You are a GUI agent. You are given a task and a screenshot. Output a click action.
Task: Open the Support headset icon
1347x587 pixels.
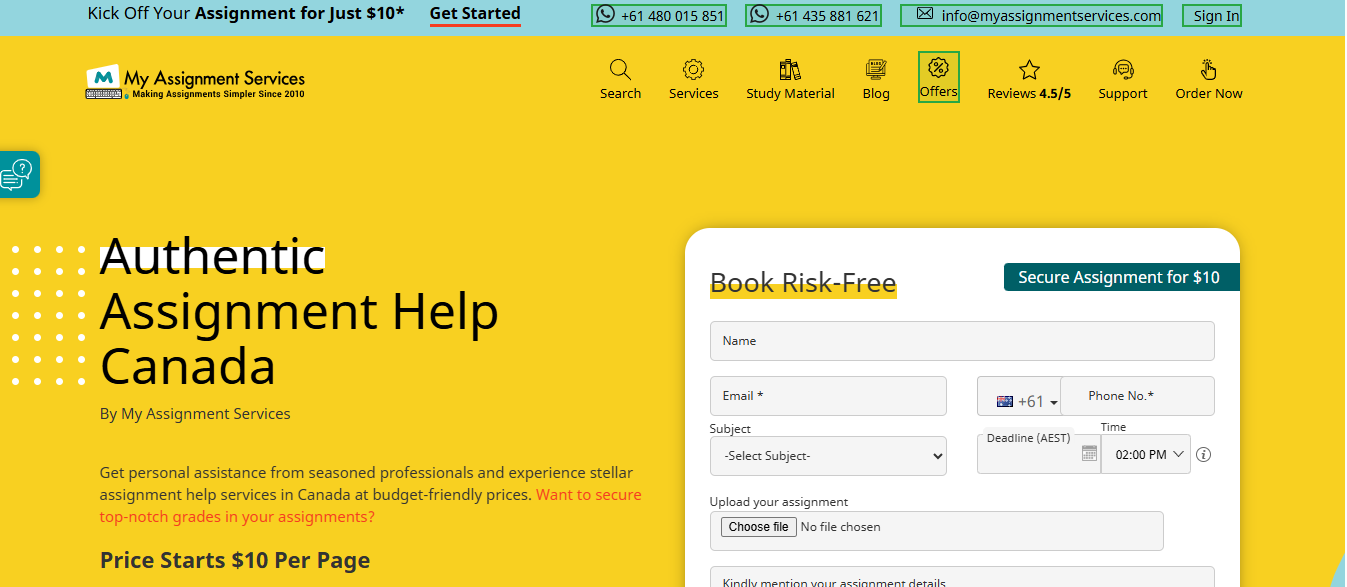(x=1123, y=70)
